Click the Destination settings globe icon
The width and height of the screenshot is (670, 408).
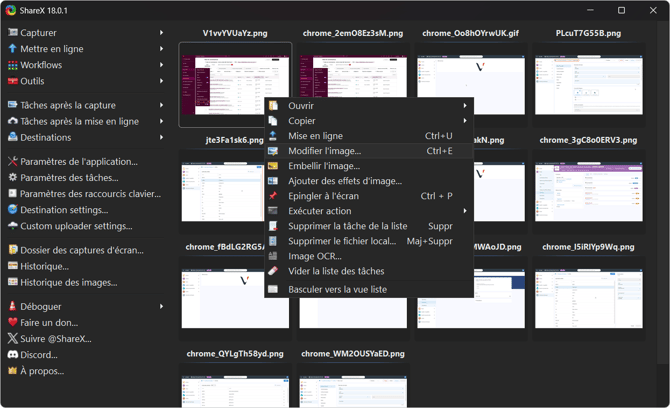pos(13,210)
